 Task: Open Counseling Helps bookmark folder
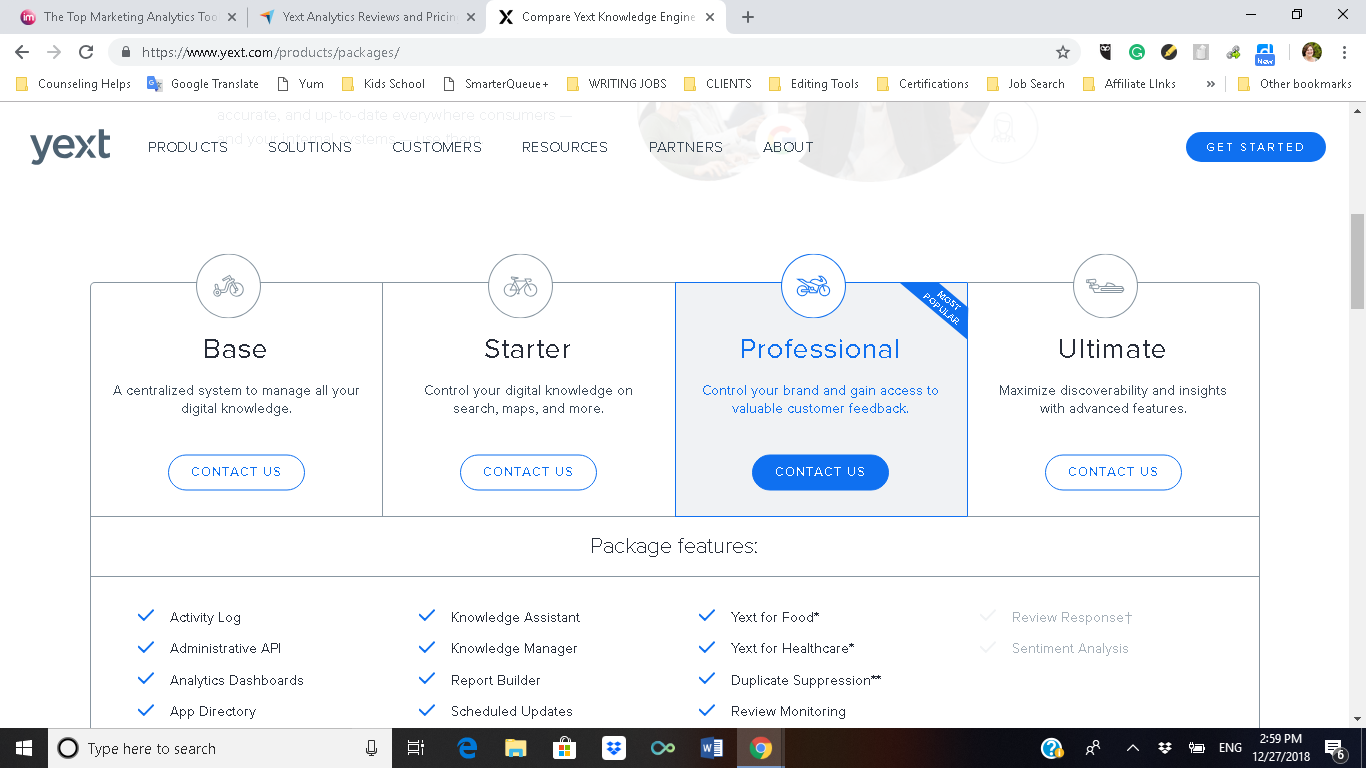click(x=73, y=84)
